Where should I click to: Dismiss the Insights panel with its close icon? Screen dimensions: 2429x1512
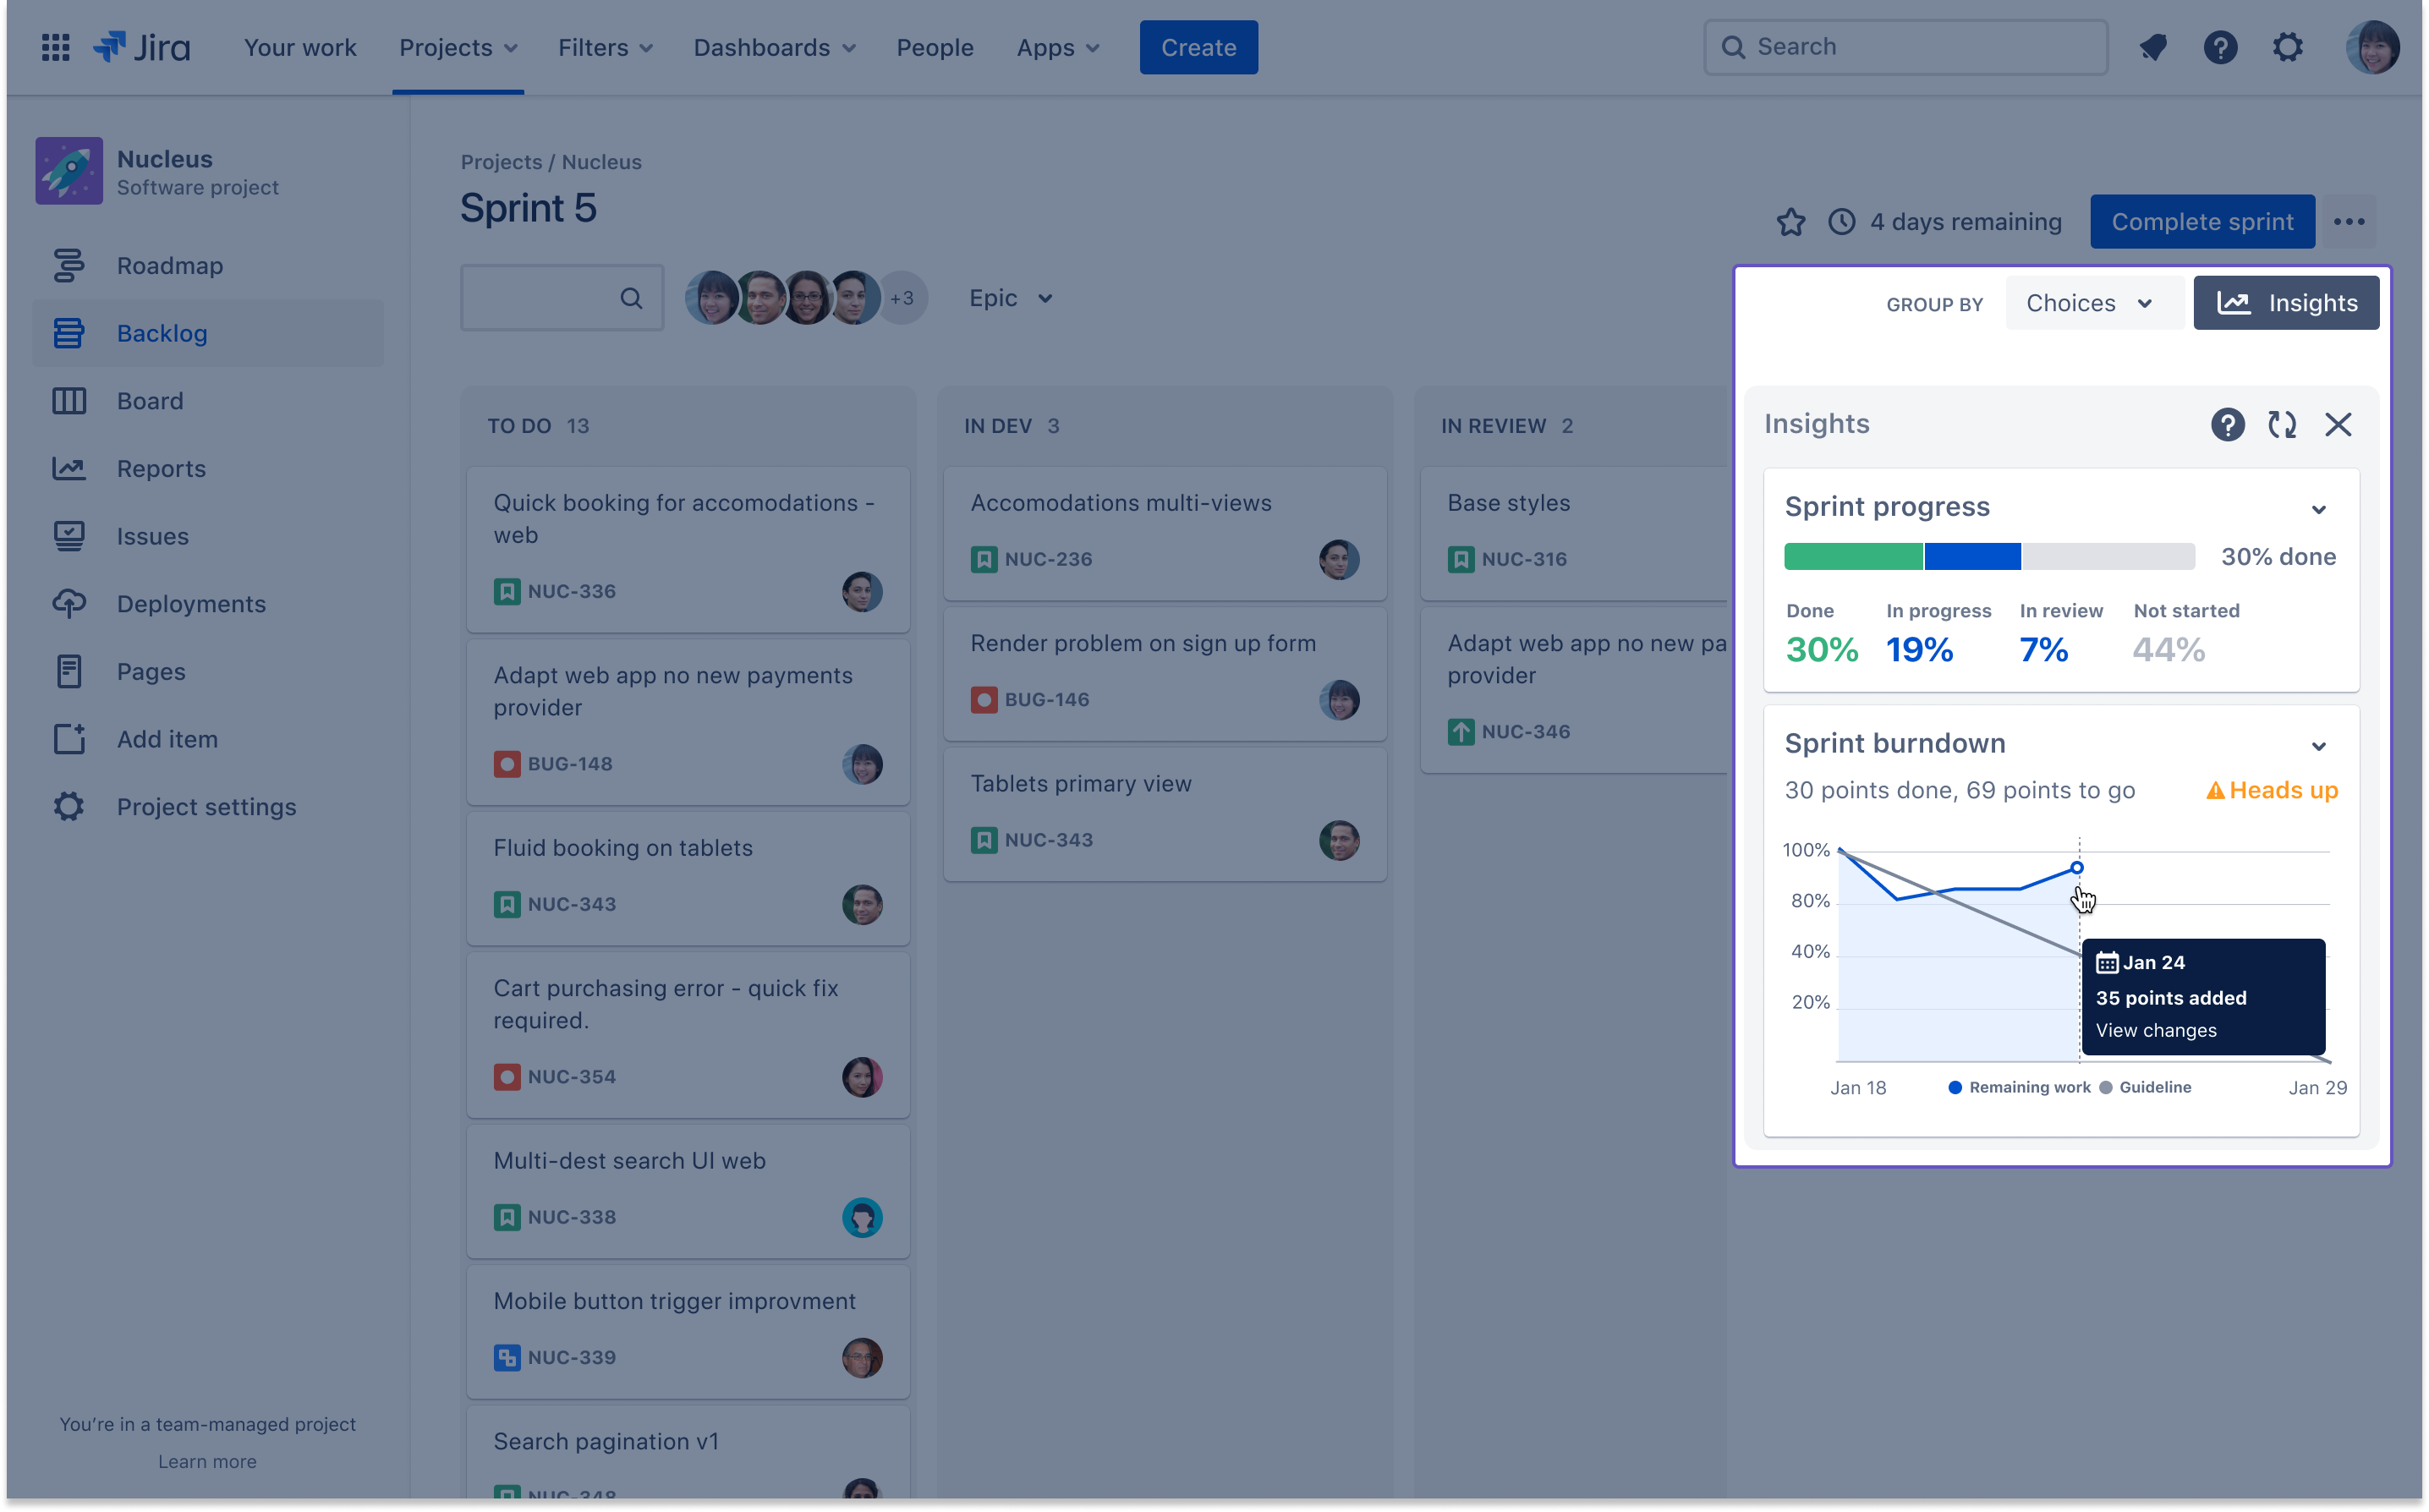(x=2338, y=424)
